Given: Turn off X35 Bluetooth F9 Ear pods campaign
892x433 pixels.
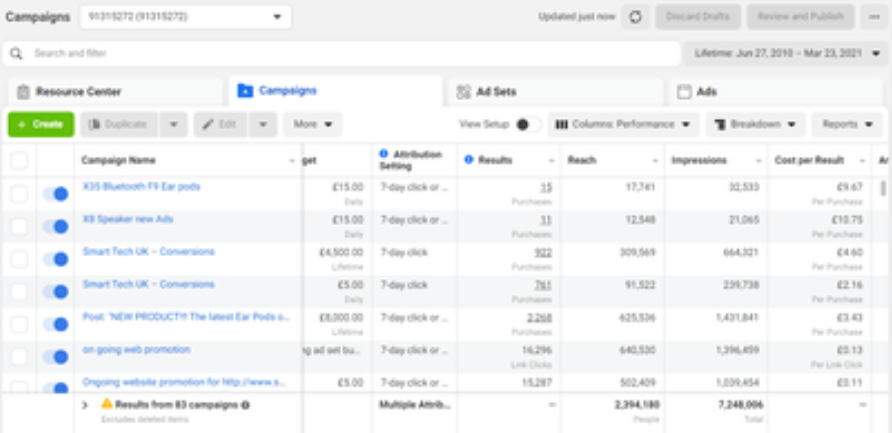Looking at the screenshot, I should click(55, 194).
